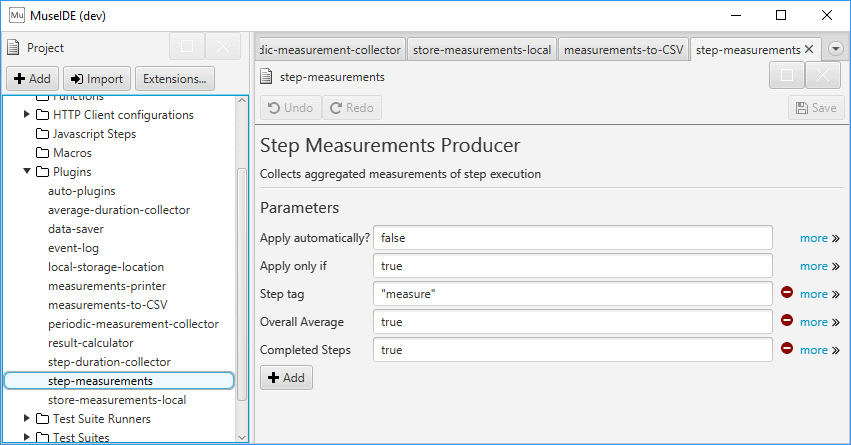This screenshot has height=445, width=851.
Task: Close the step-measurements tab
Action: coord(810,49)
